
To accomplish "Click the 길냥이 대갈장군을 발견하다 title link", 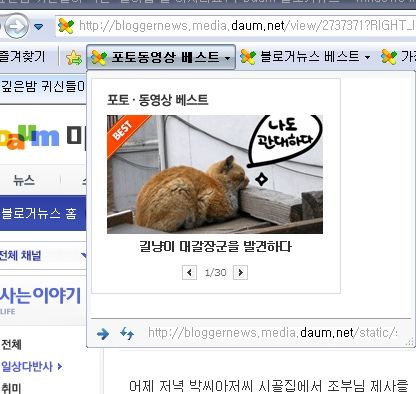I will pos(215,246).
